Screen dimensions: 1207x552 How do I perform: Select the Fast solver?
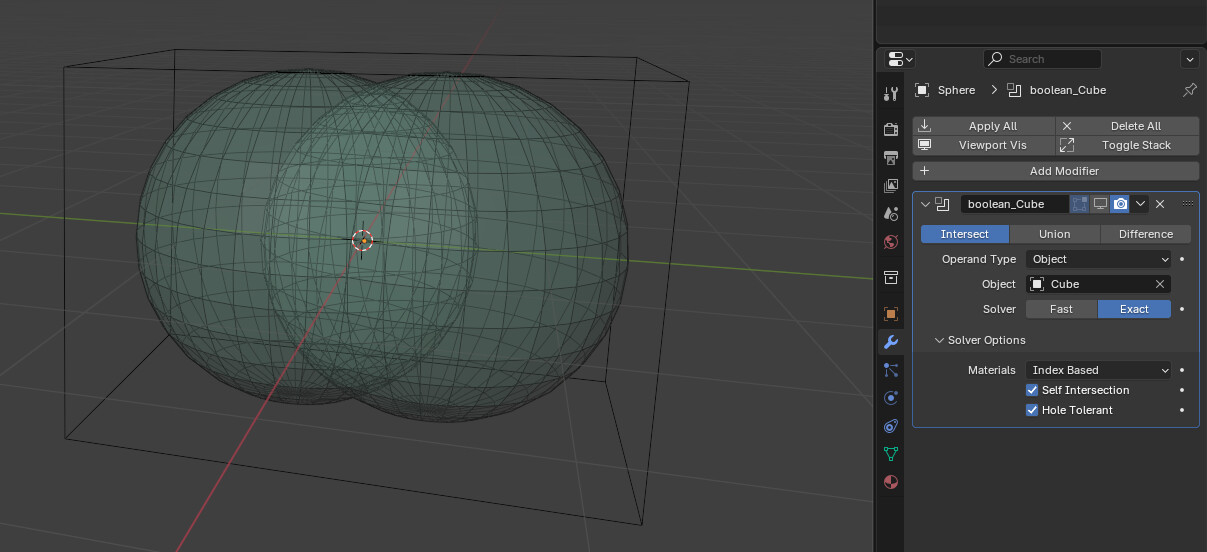click(1061, 309)
